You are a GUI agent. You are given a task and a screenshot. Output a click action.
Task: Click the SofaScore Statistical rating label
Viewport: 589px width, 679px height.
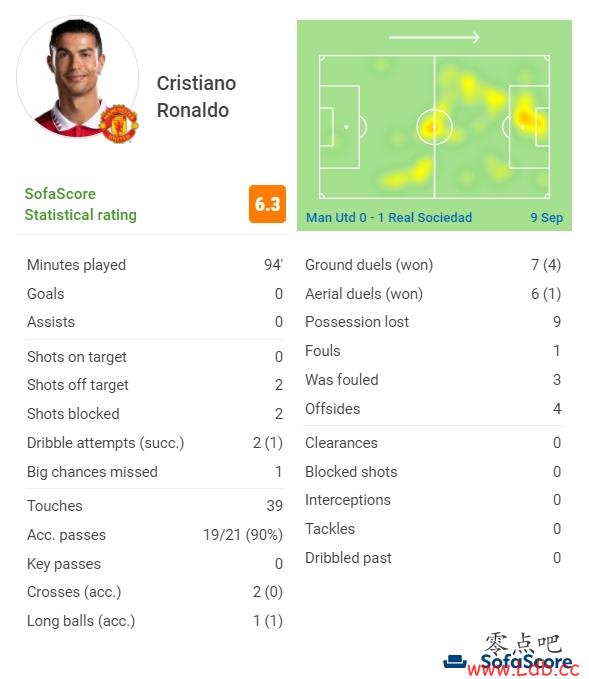[x=81, y=204]
